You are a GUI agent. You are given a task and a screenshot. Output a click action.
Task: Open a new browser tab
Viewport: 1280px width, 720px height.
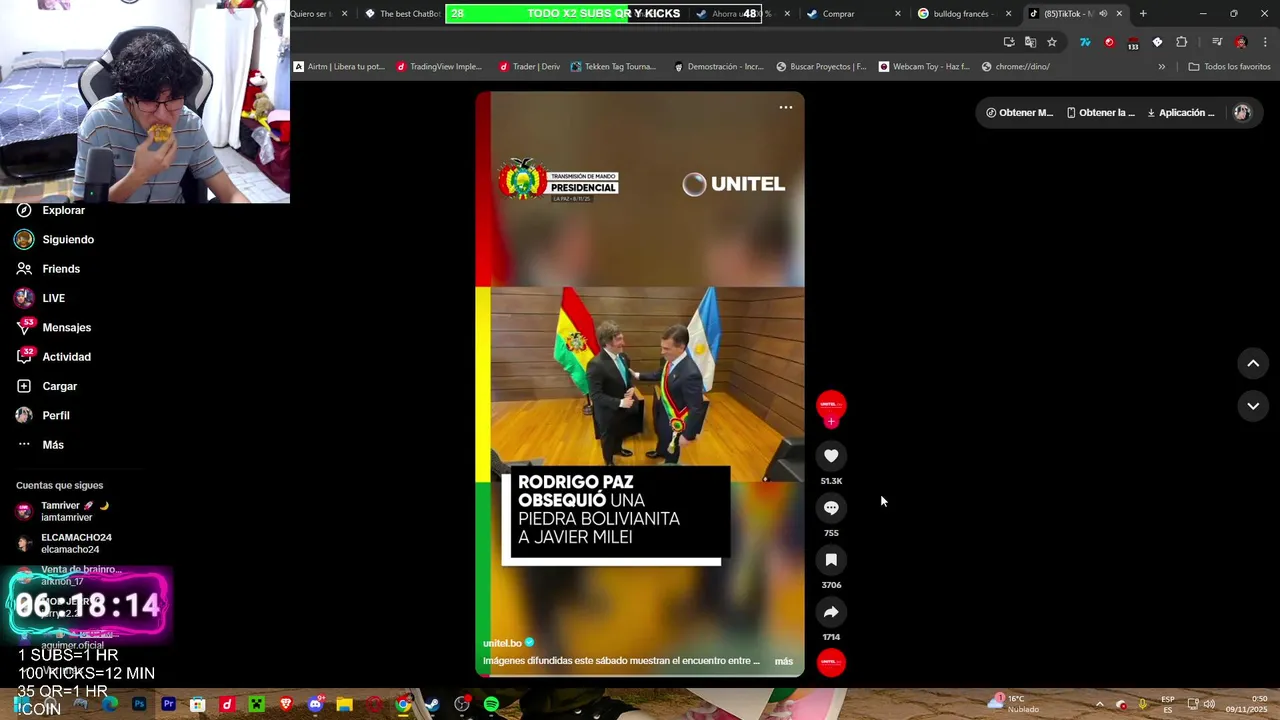coord(1143,14)
